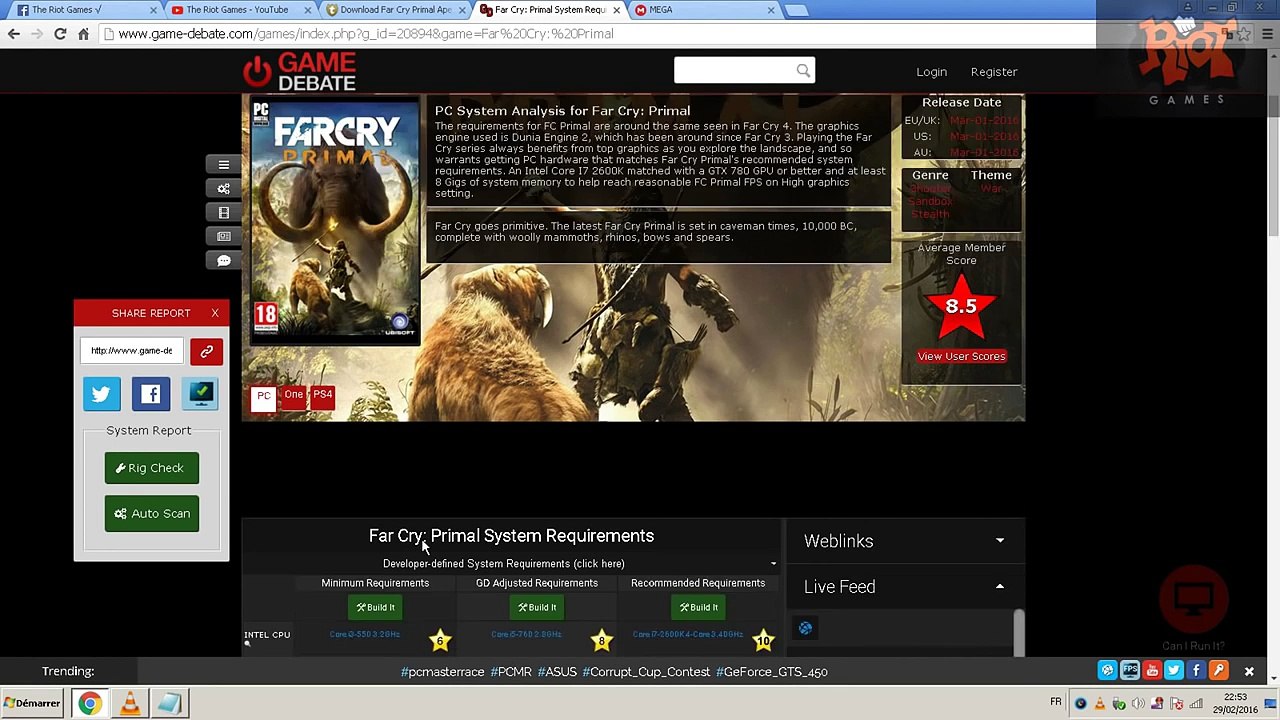Click View User Scores link
This screenshot has height=720, width=1280.
click(x=961, y=356)
